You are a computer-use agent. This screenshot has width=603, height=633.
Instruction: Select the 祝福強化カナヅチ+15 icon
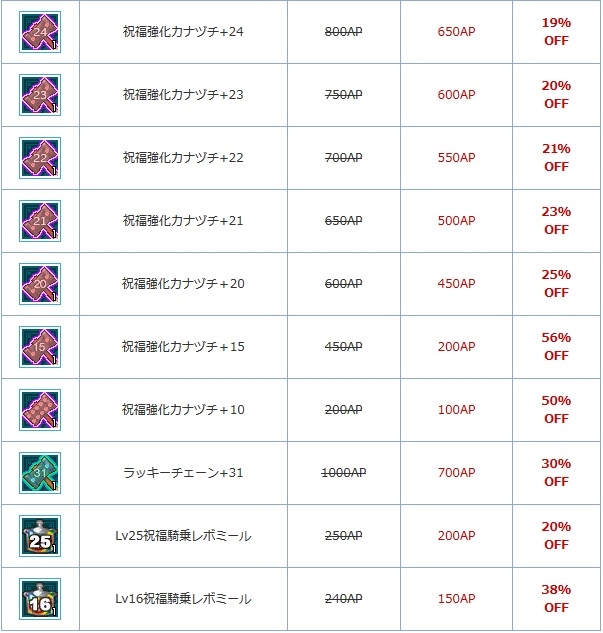click(40, 347)
